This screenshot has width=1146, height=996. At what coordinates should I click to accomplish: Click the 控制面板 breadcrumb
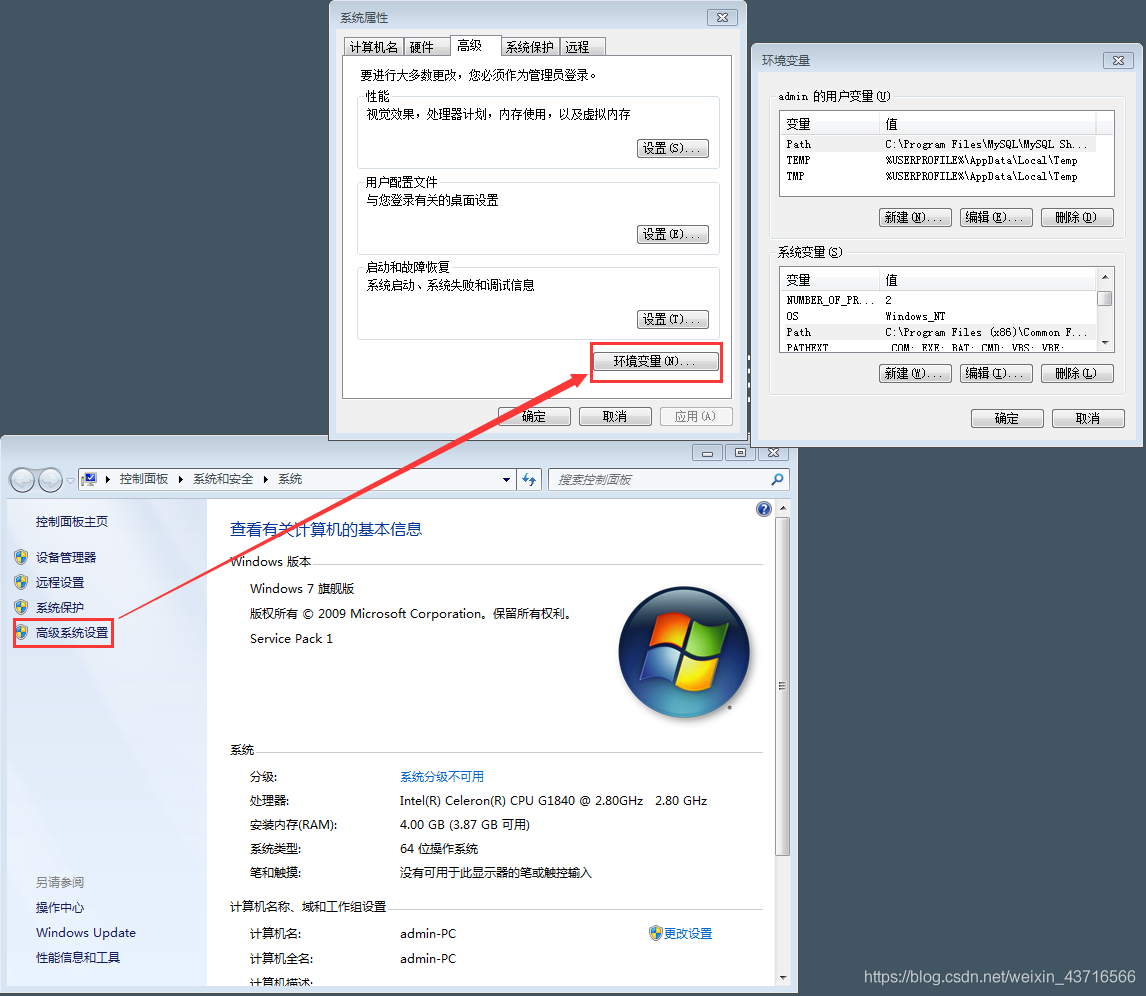point(144,479)
